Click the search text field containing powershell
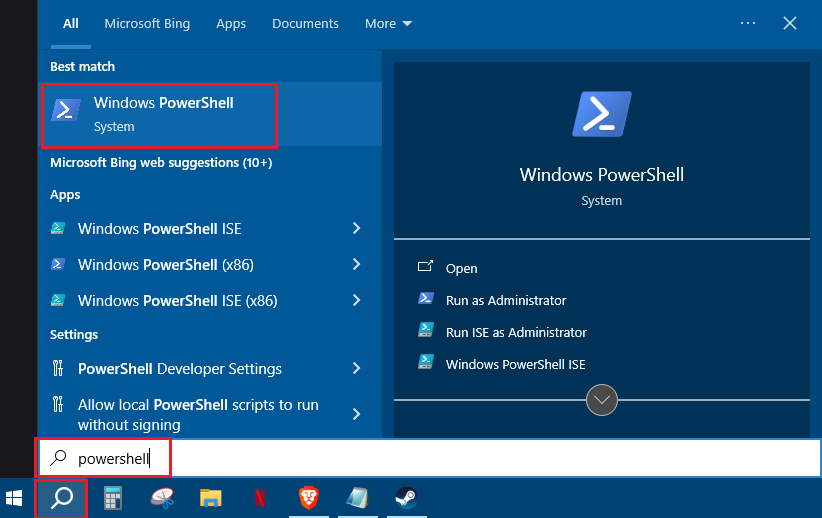 click(429, 458)
